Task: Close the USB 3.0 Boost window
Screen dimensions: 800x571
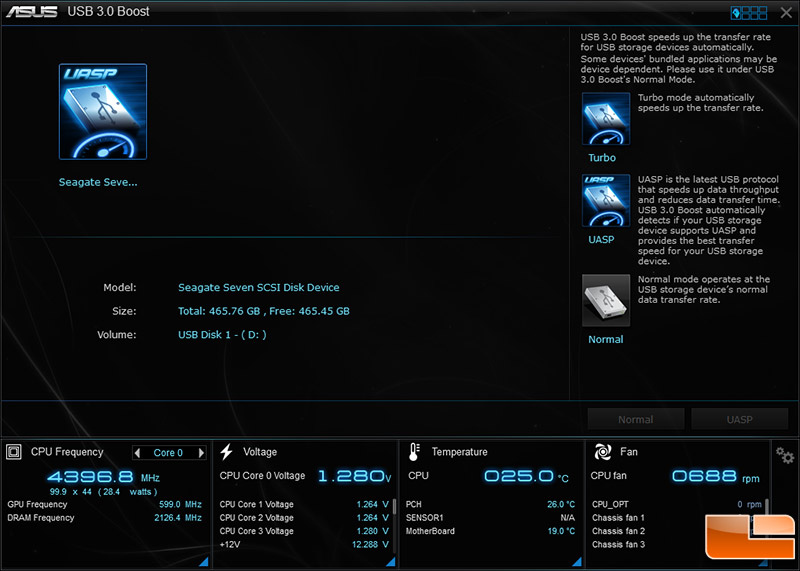Action: 786,13
